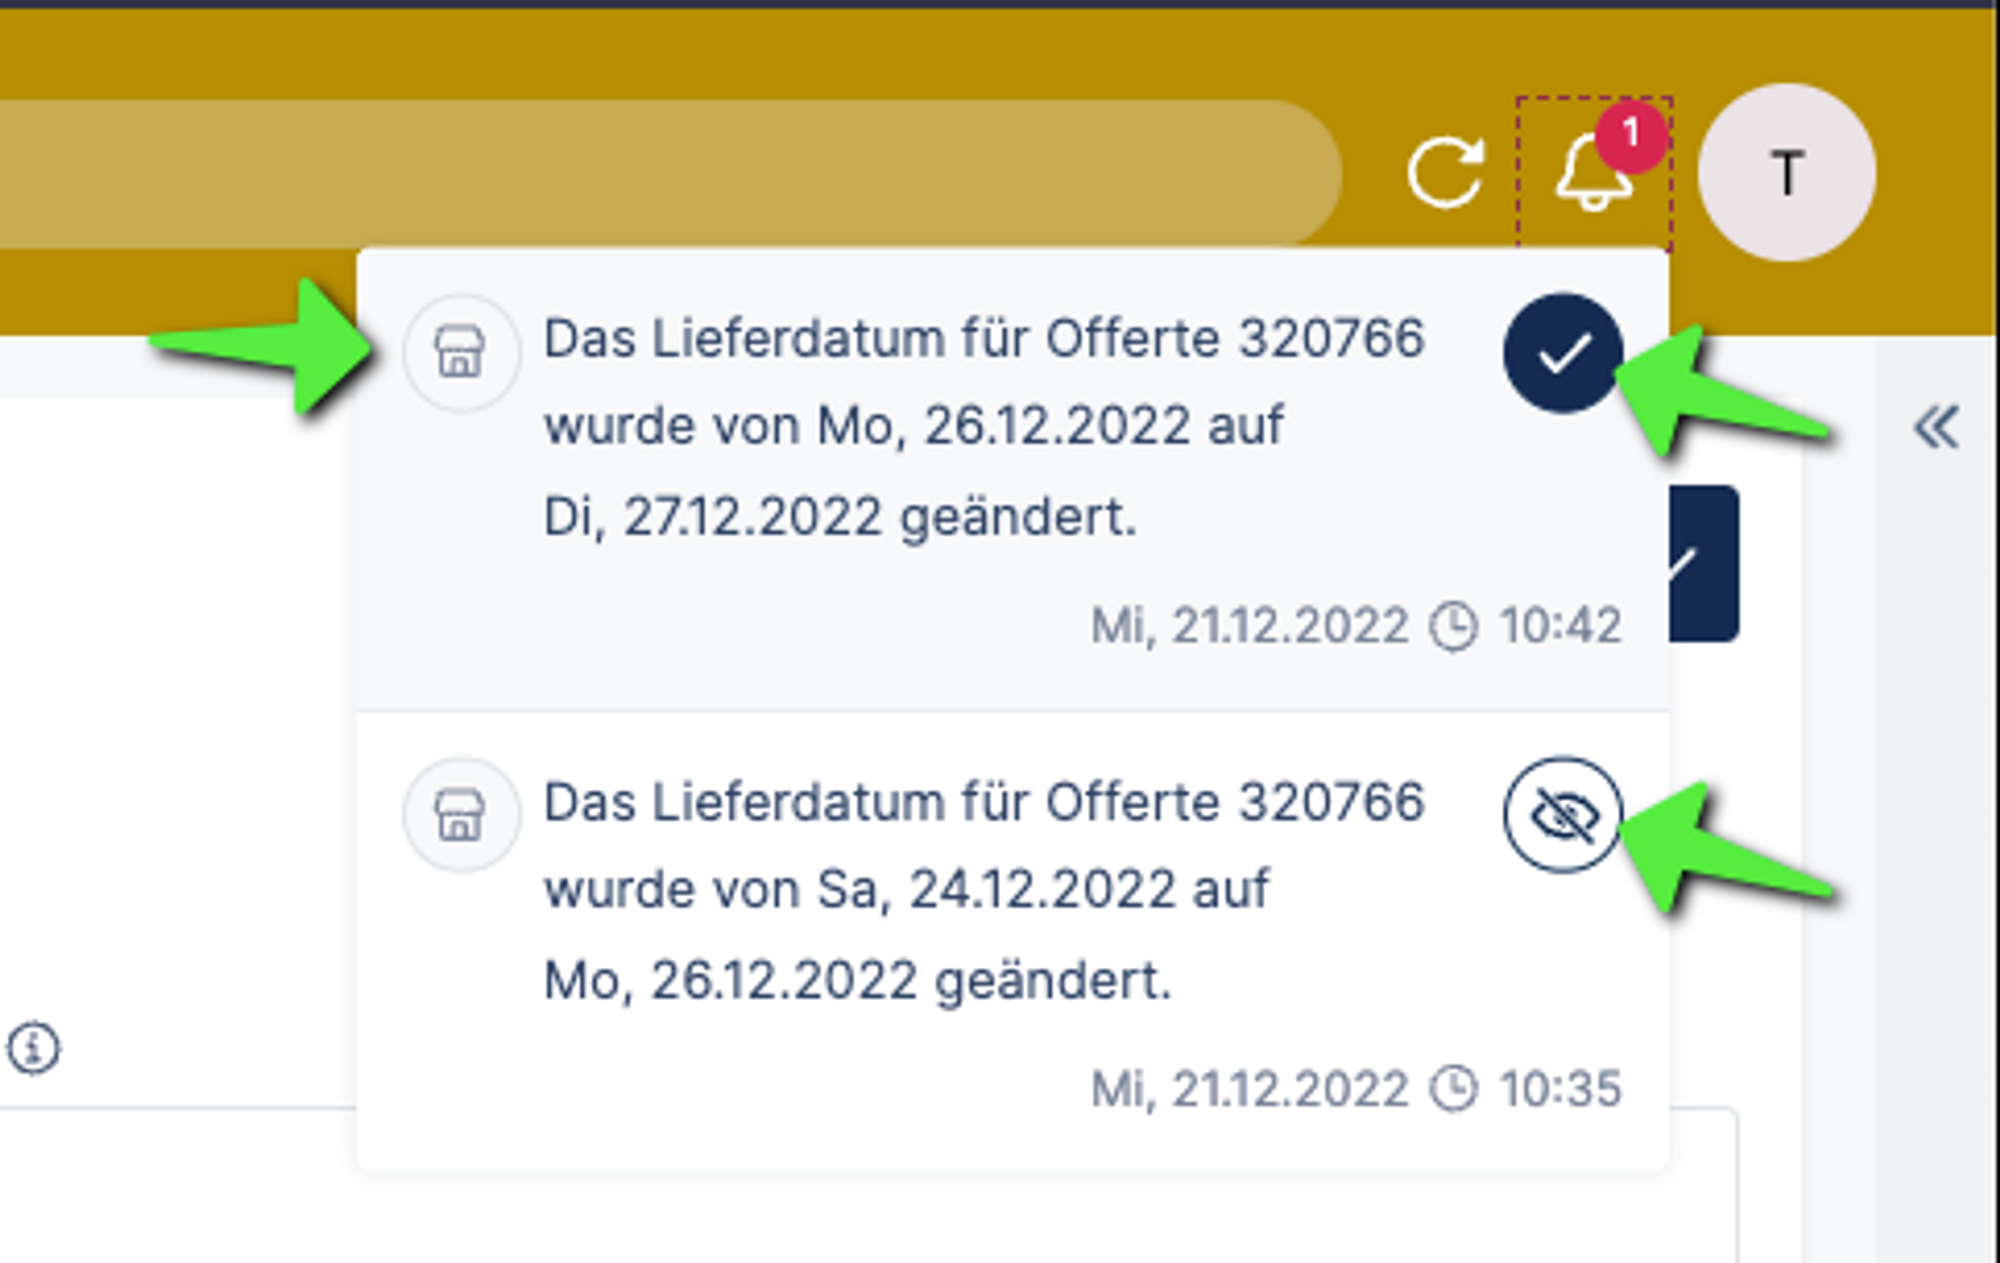Open the user avatar labeled T
2000x1263 pixels.
point(1786,173)
